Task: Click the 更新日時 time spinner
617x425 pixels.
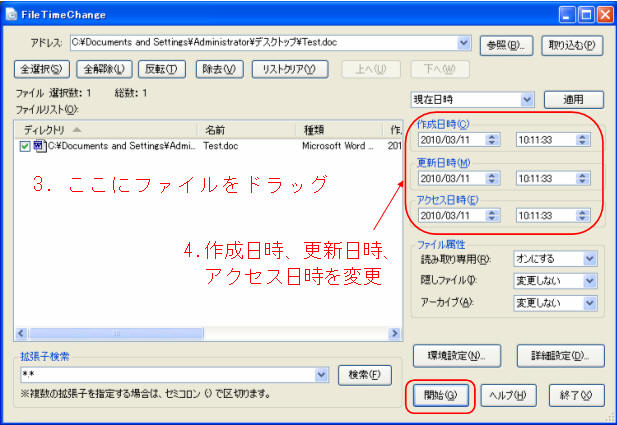Action: [x=583, y=178]
